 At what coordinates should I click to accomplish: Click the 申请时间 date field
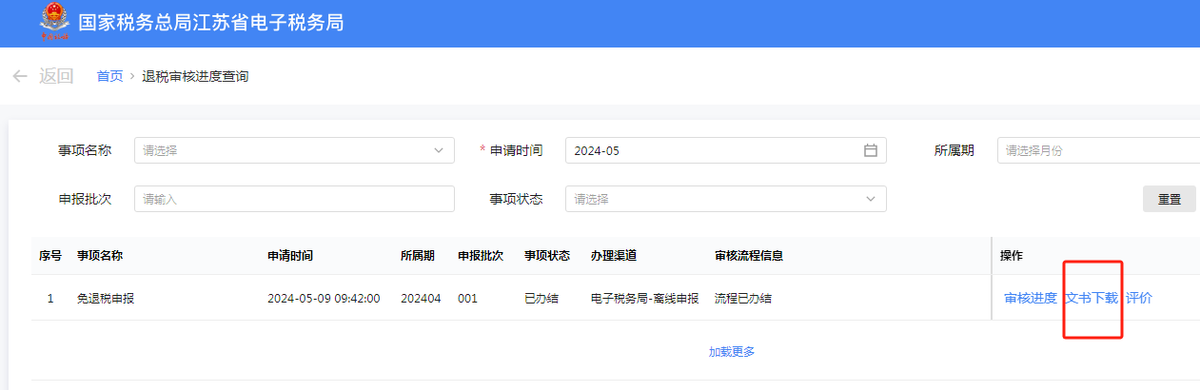(x=726, y=151)
